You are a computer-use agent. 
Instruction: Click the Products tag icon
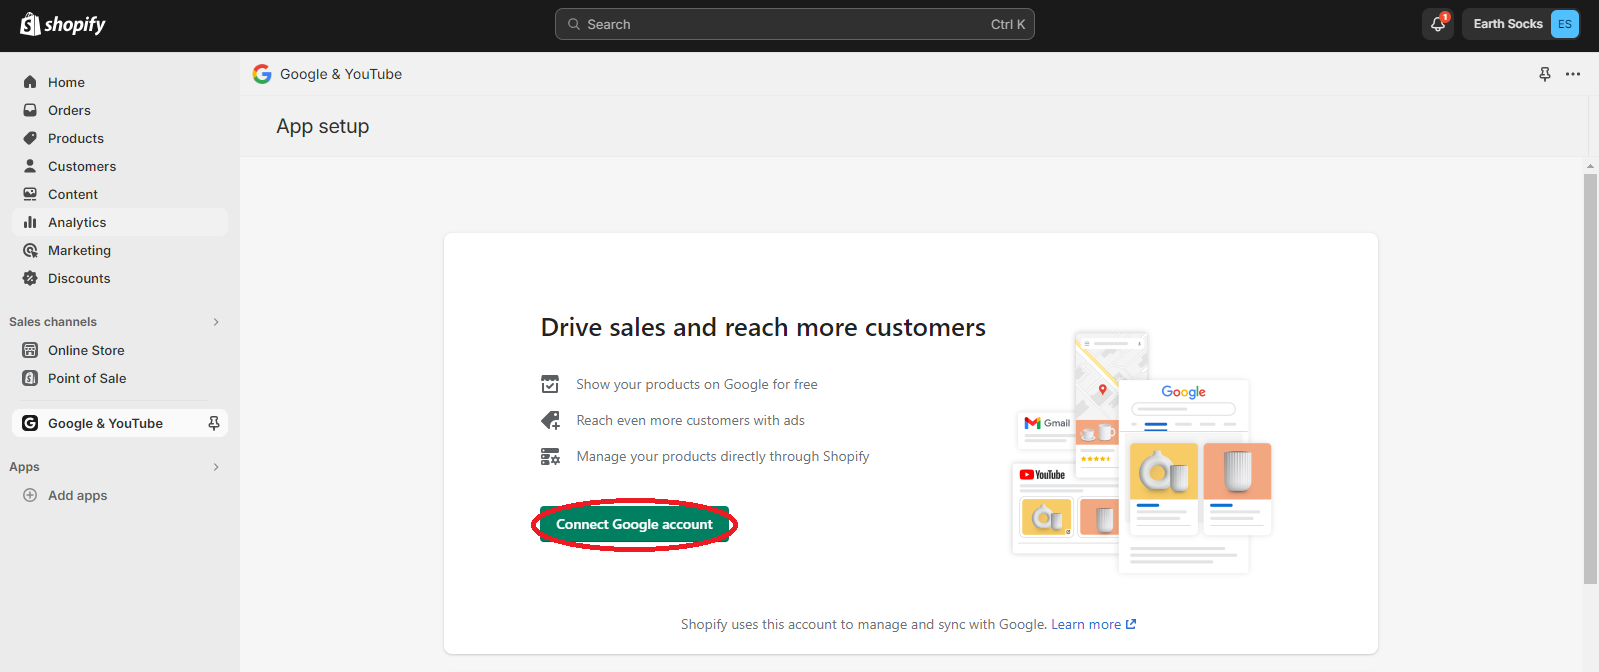(x=30, y=138)
